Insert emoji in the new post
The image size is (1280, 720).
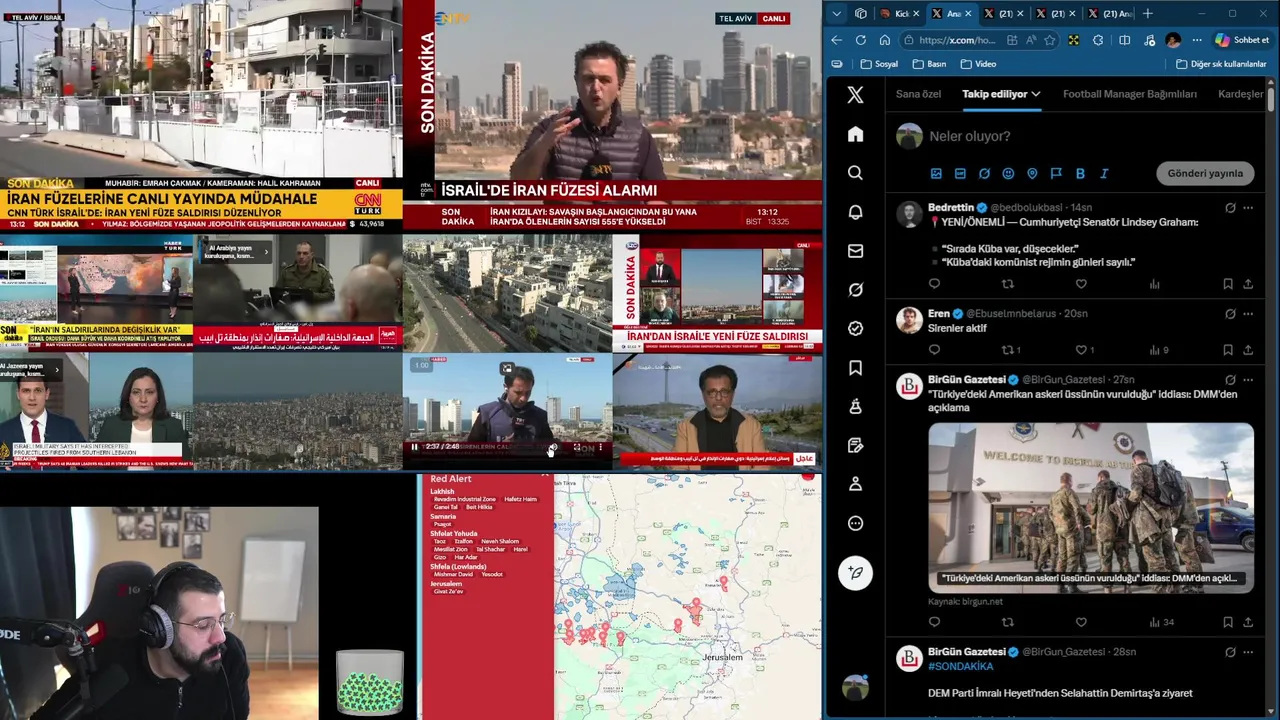point(1008,173)
